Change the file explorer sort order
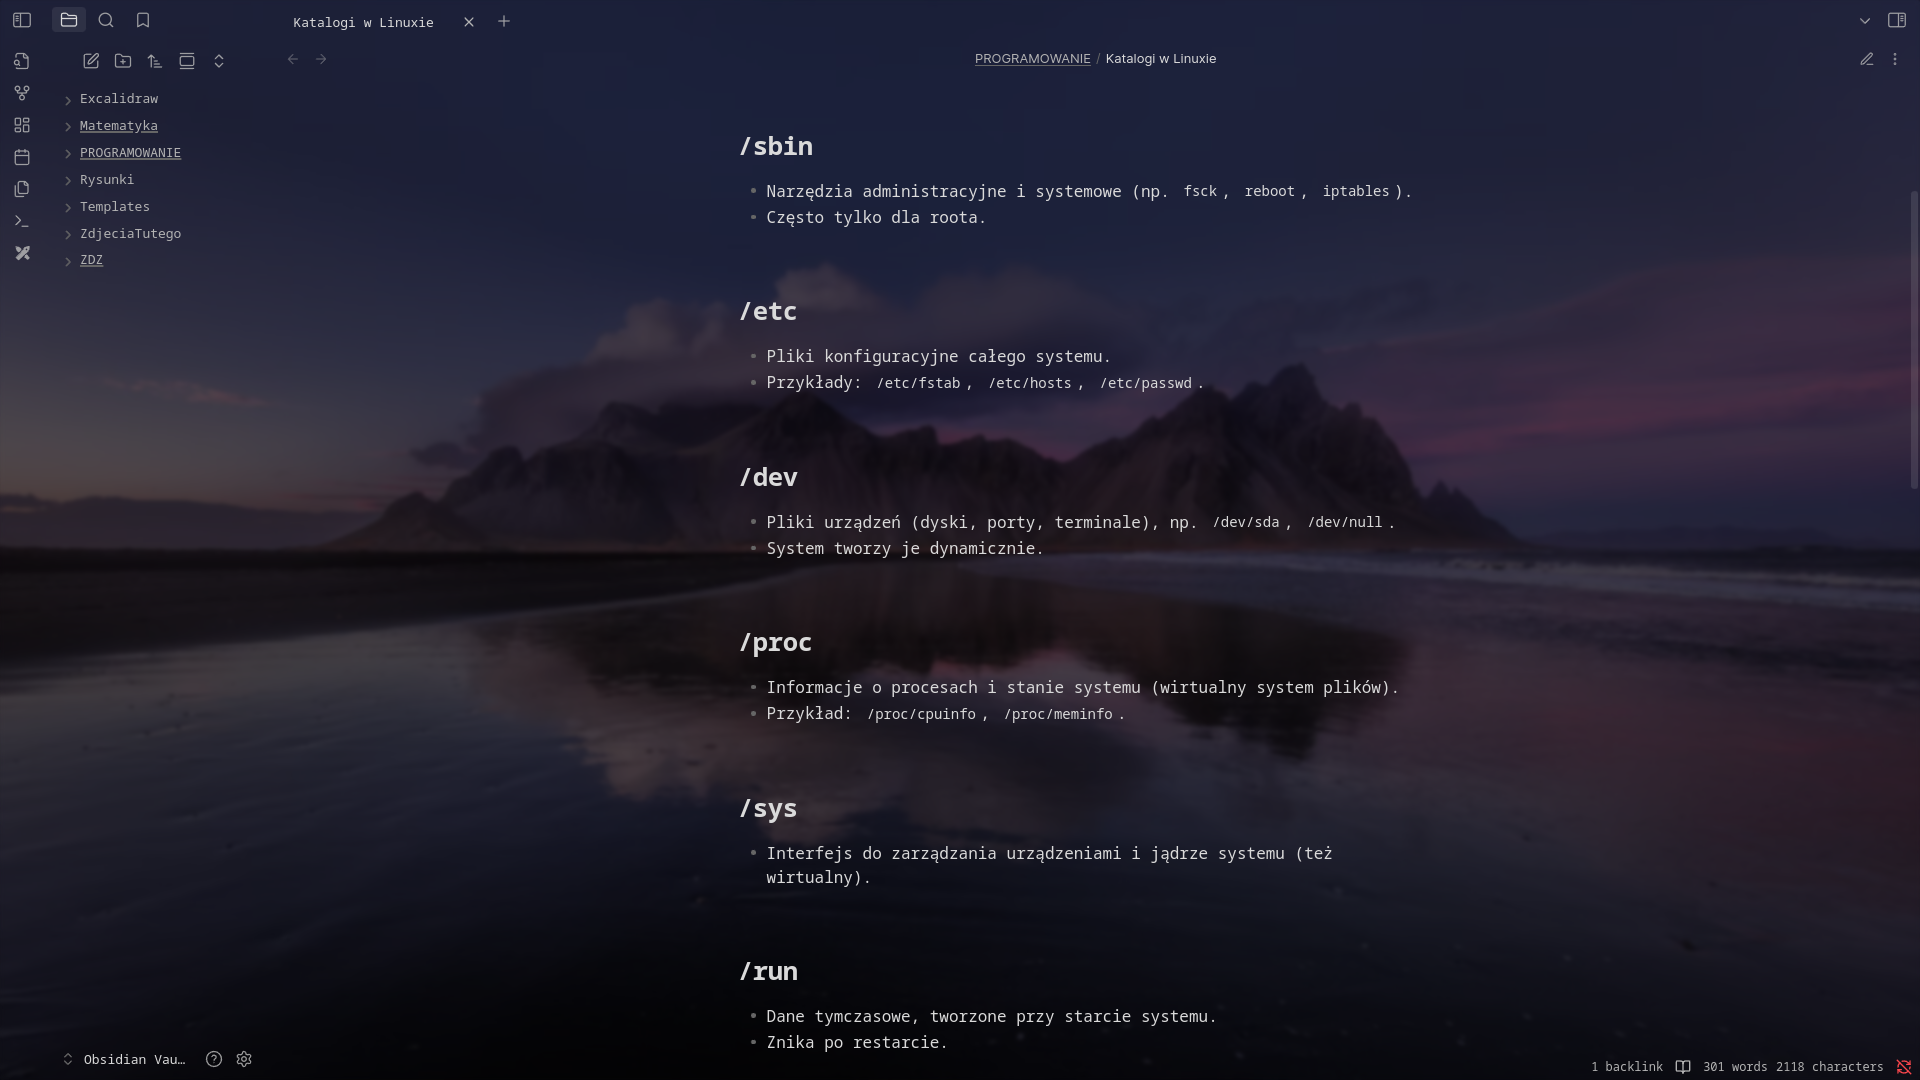The image size is (1920, 1080). 155,61
